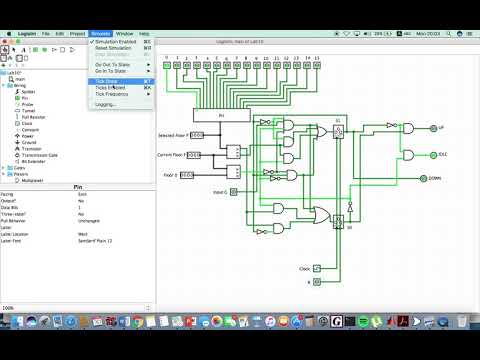Screen dimensions: 480x360
Task: Click Splitter in the Wiring library
Action: point(28,92)
